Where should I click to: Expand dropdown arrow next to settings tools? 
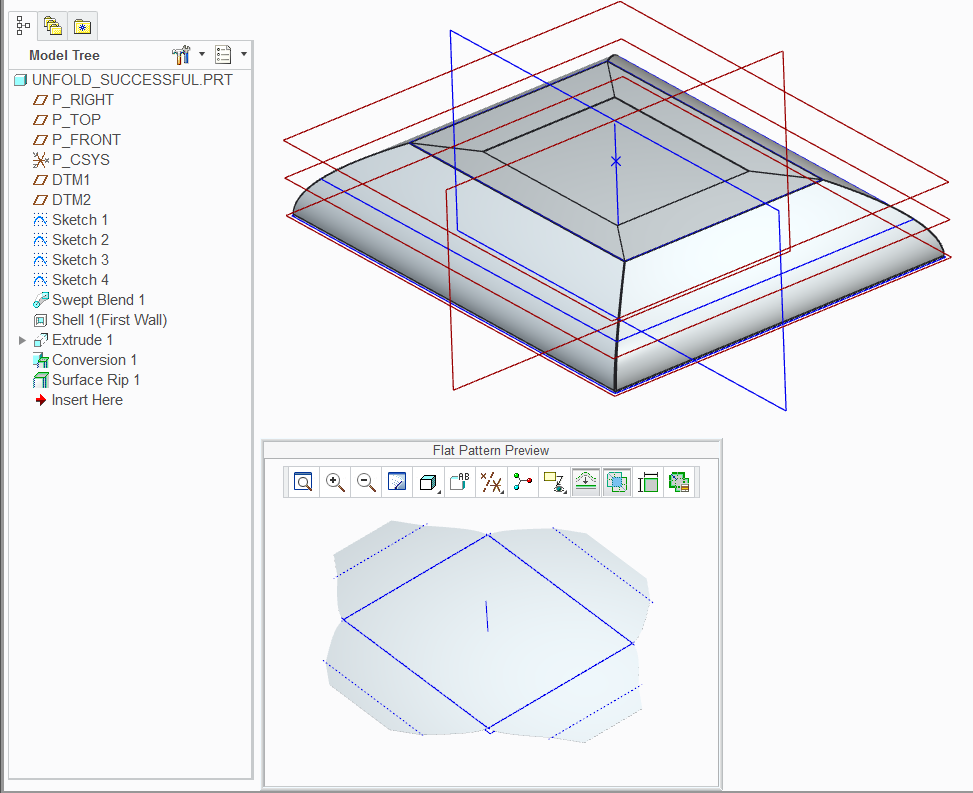tap(202, 54)
